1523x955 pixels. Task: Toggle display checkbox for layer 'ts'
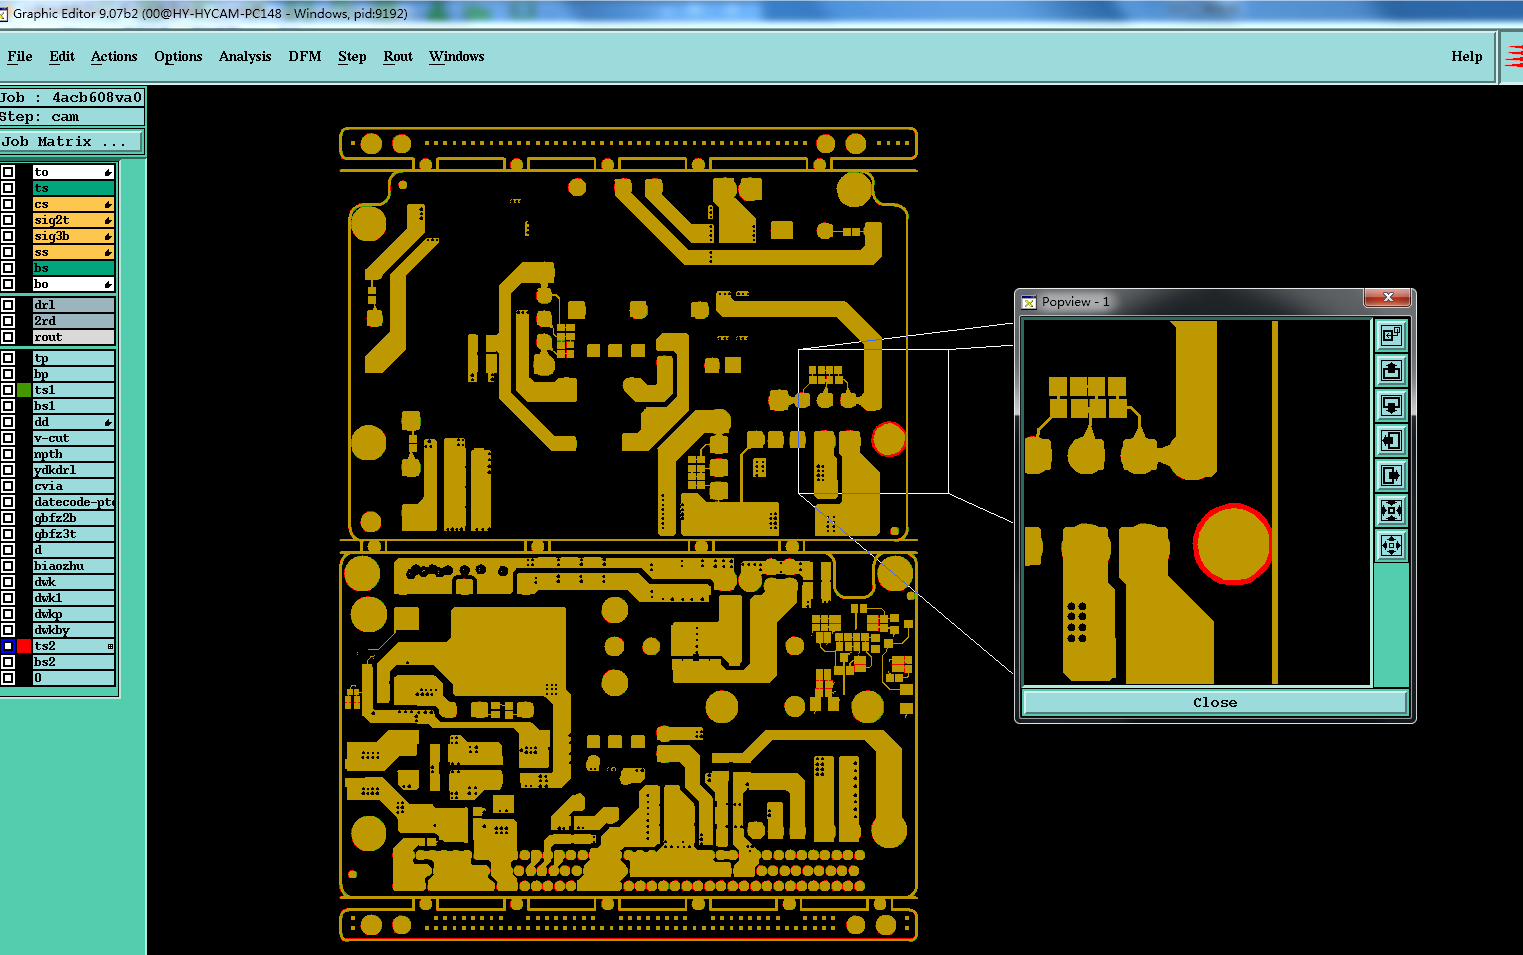[x=8, y=189]
